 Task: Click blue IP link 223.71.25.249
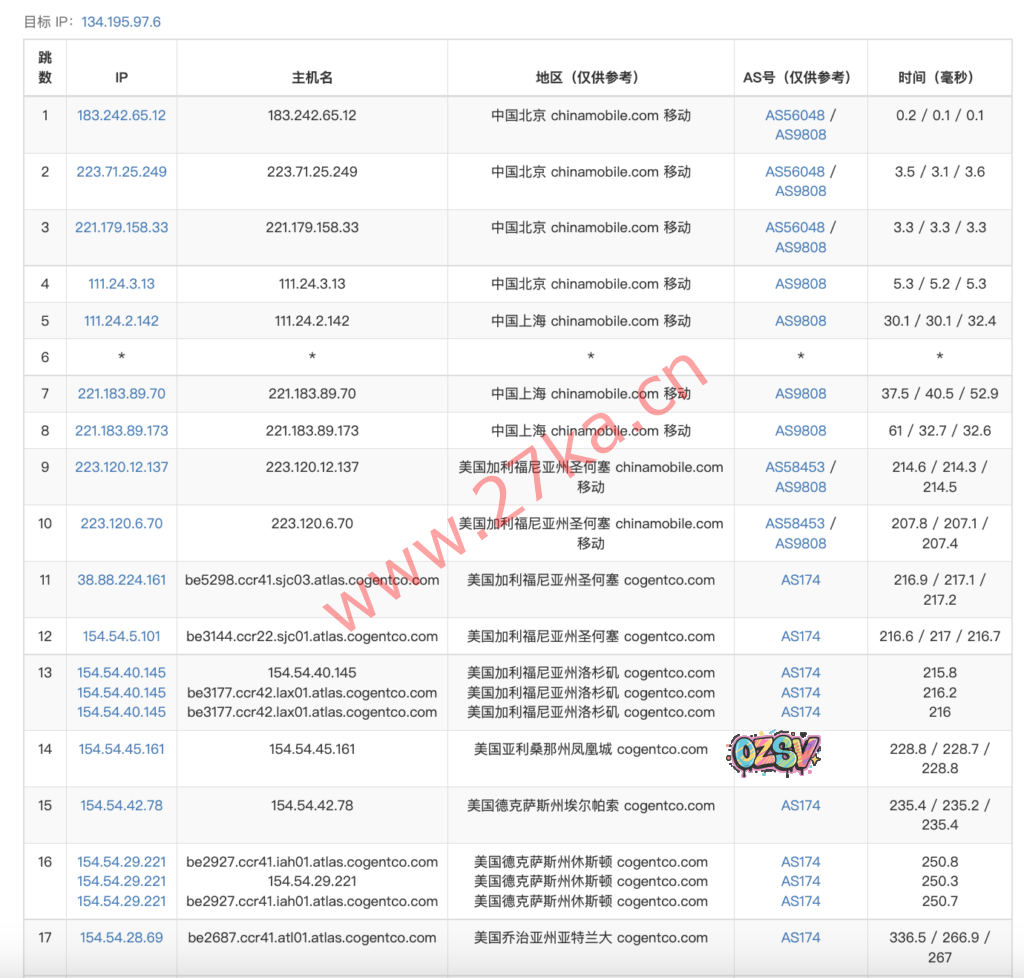point(121,172)
